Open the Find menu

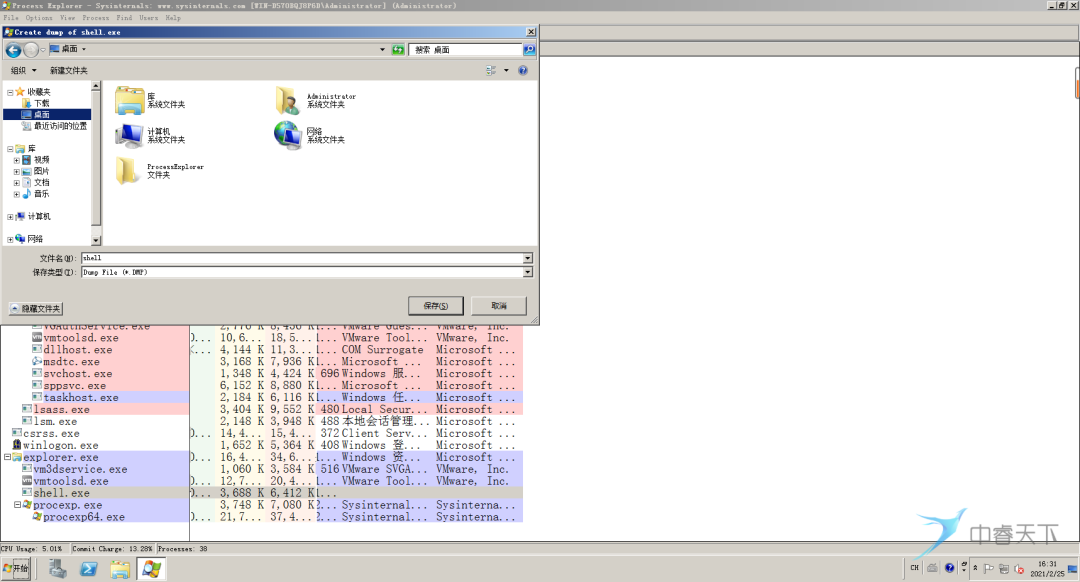(124, 18)
